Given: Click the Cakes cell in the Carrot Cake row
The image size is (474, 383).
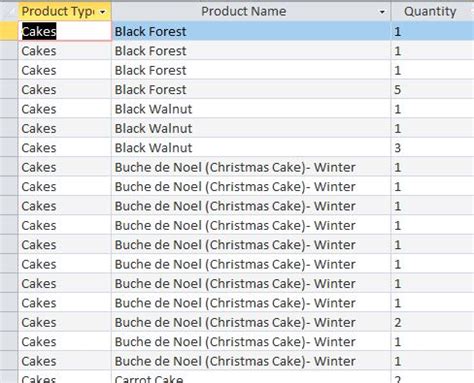Looking at the screenshot, I should point(65,377).
